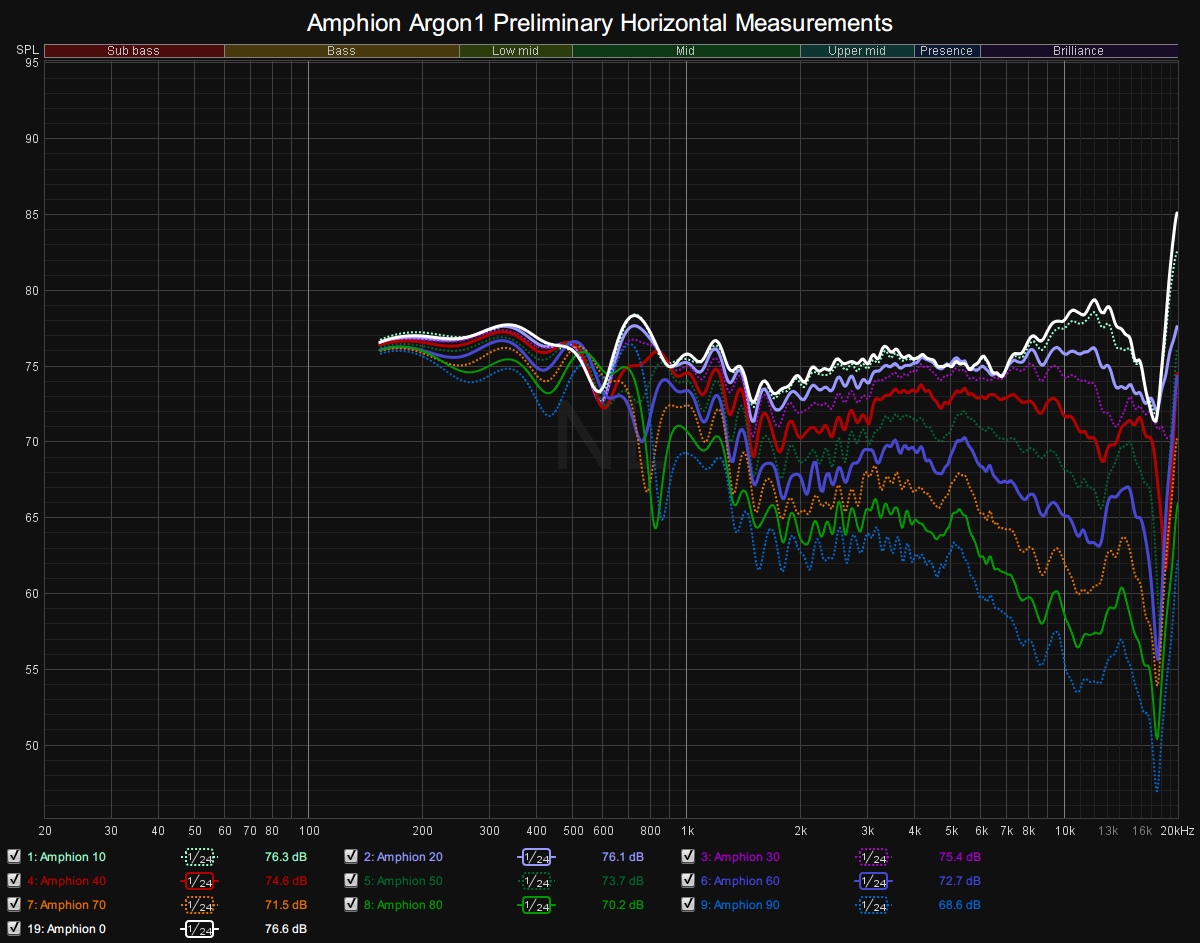Select the red 1/24 trace icon for Amphion 40
1200x943 pixels.
199,881
